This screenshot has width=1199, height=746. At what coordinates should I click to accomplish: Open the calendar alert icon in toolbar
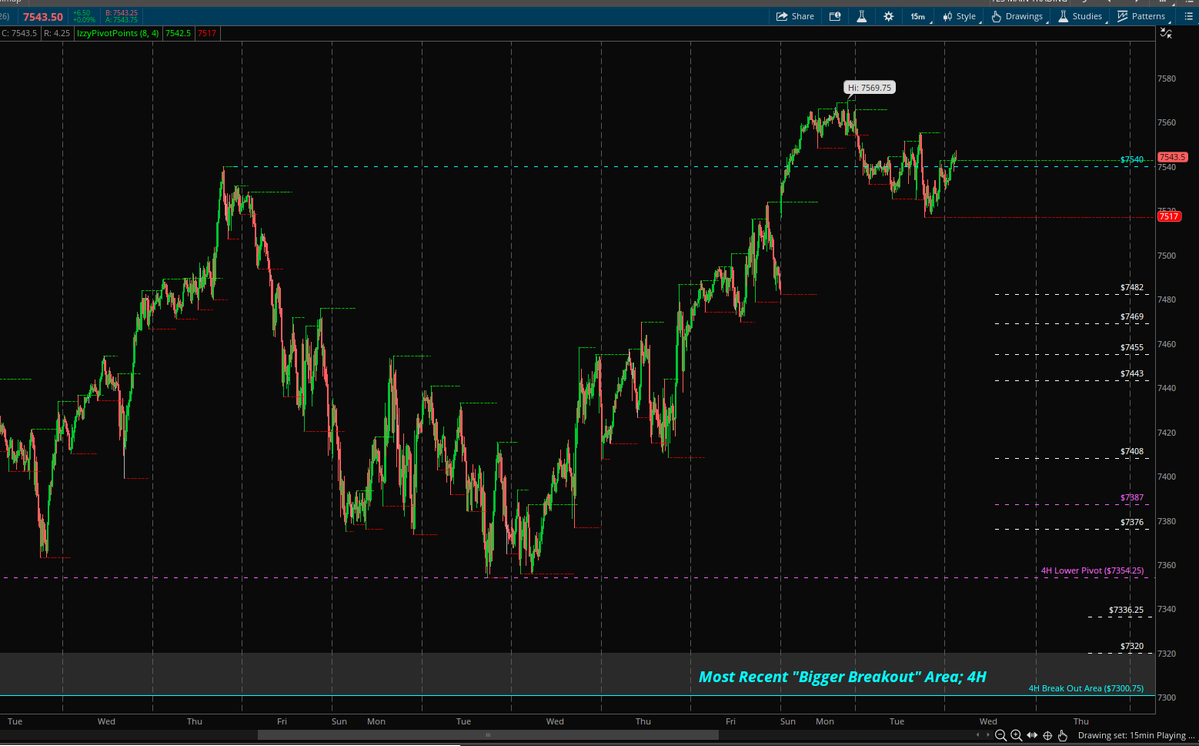[x=835, y=16]
